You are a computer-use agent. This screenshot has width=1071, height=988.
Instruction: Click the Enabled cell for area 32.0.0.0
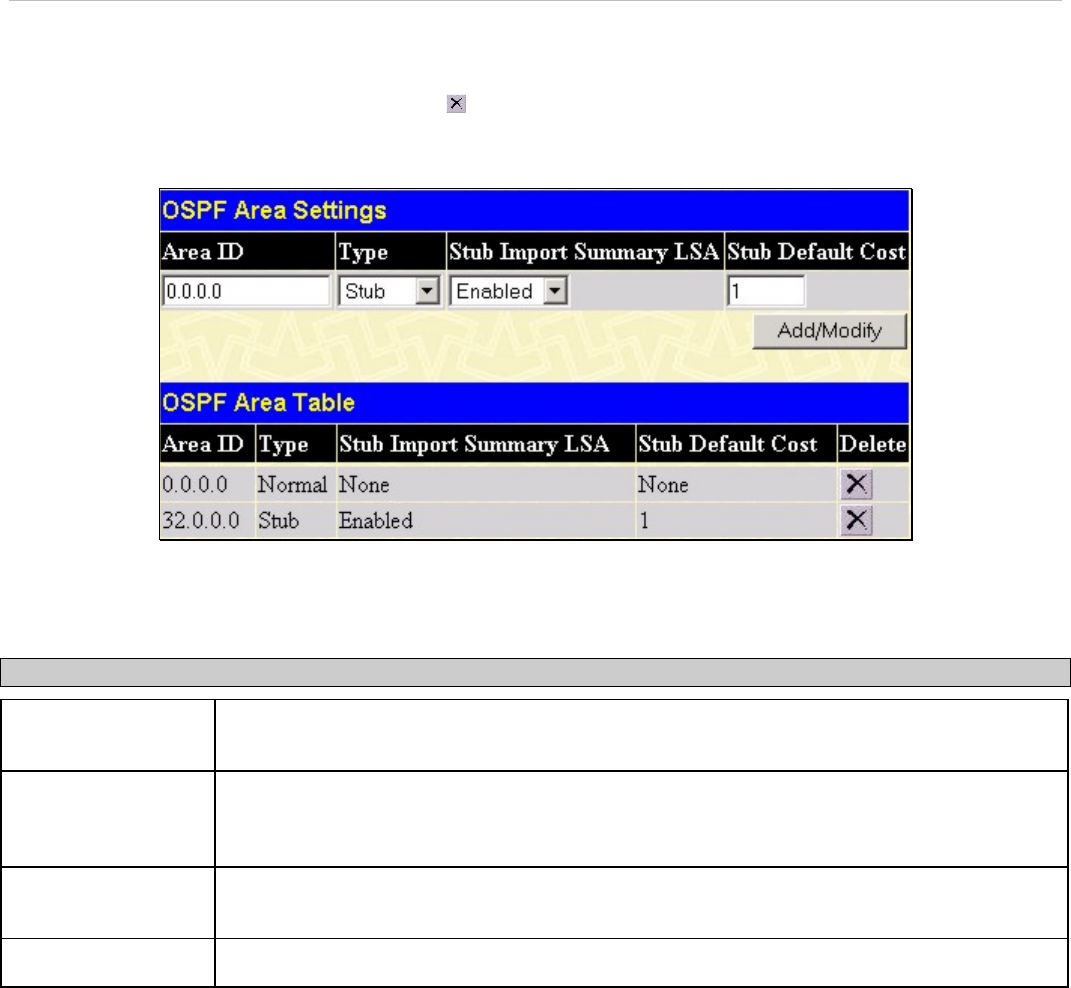375,521
